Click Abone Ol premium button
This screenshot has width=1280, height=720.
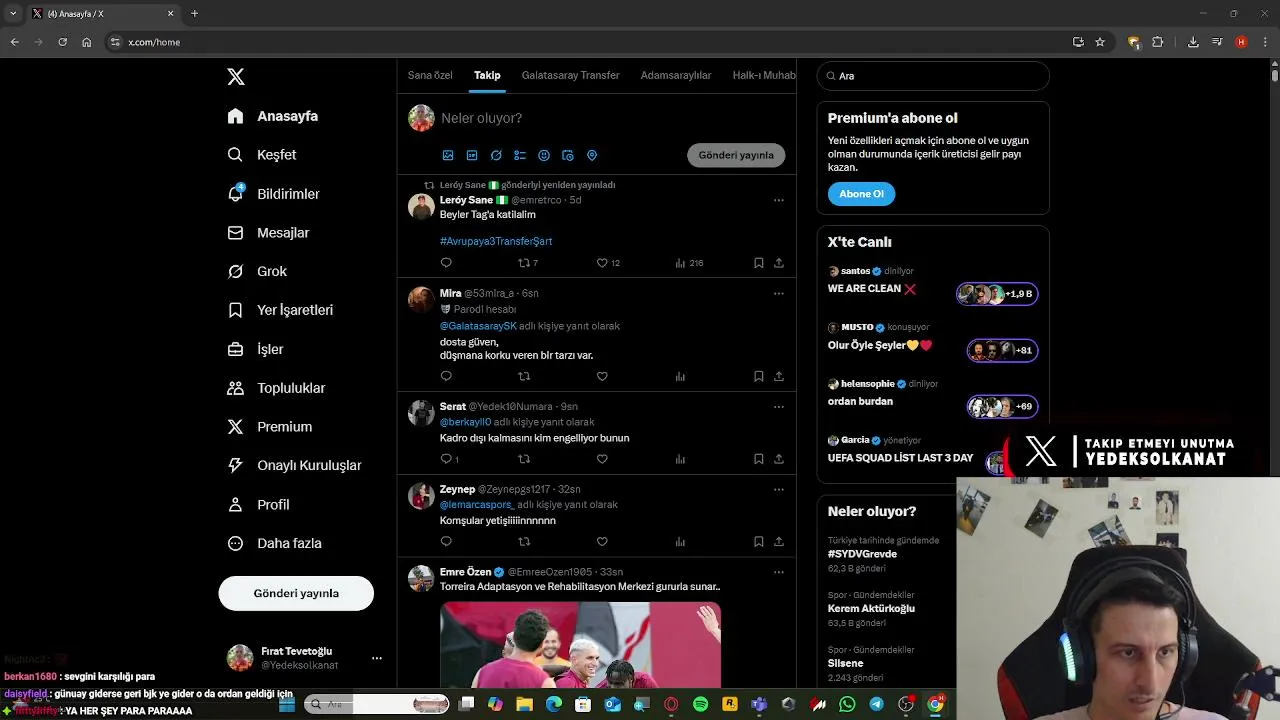(x=861, y=194)
